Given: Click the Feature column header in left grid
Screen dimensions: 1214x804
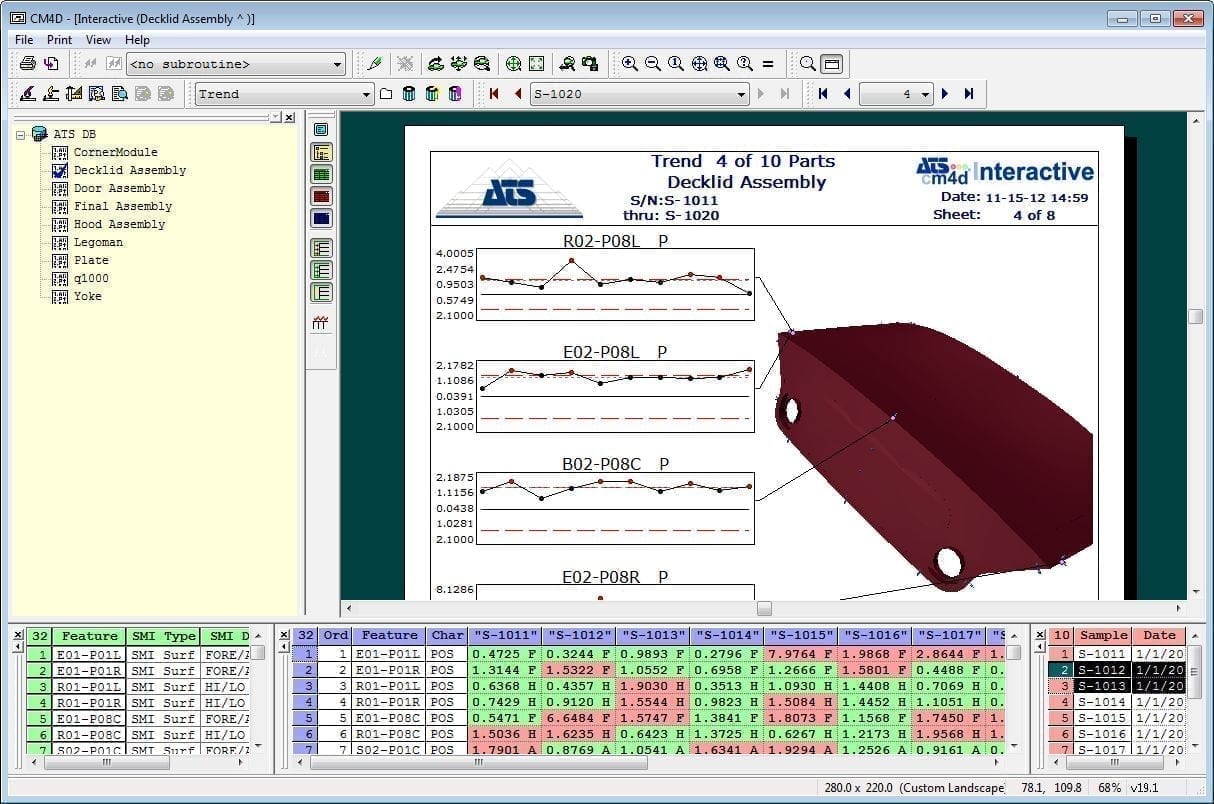Looking at the screenshot, I should point(89,636).
